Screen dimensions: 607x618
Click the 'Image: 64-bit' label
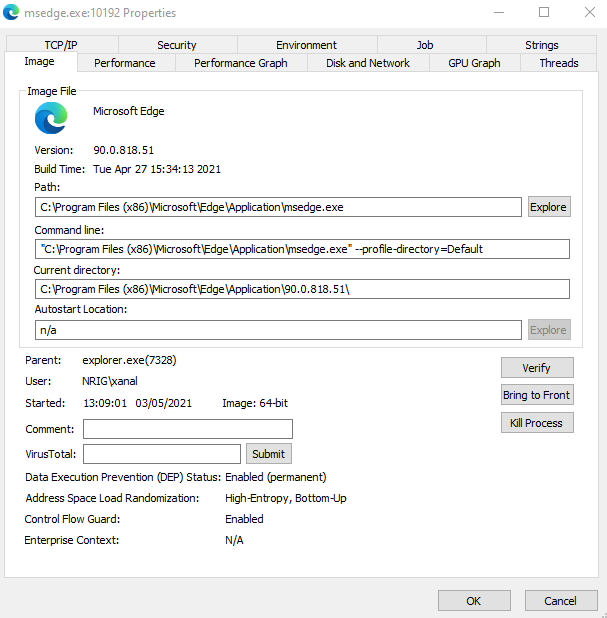255,403
